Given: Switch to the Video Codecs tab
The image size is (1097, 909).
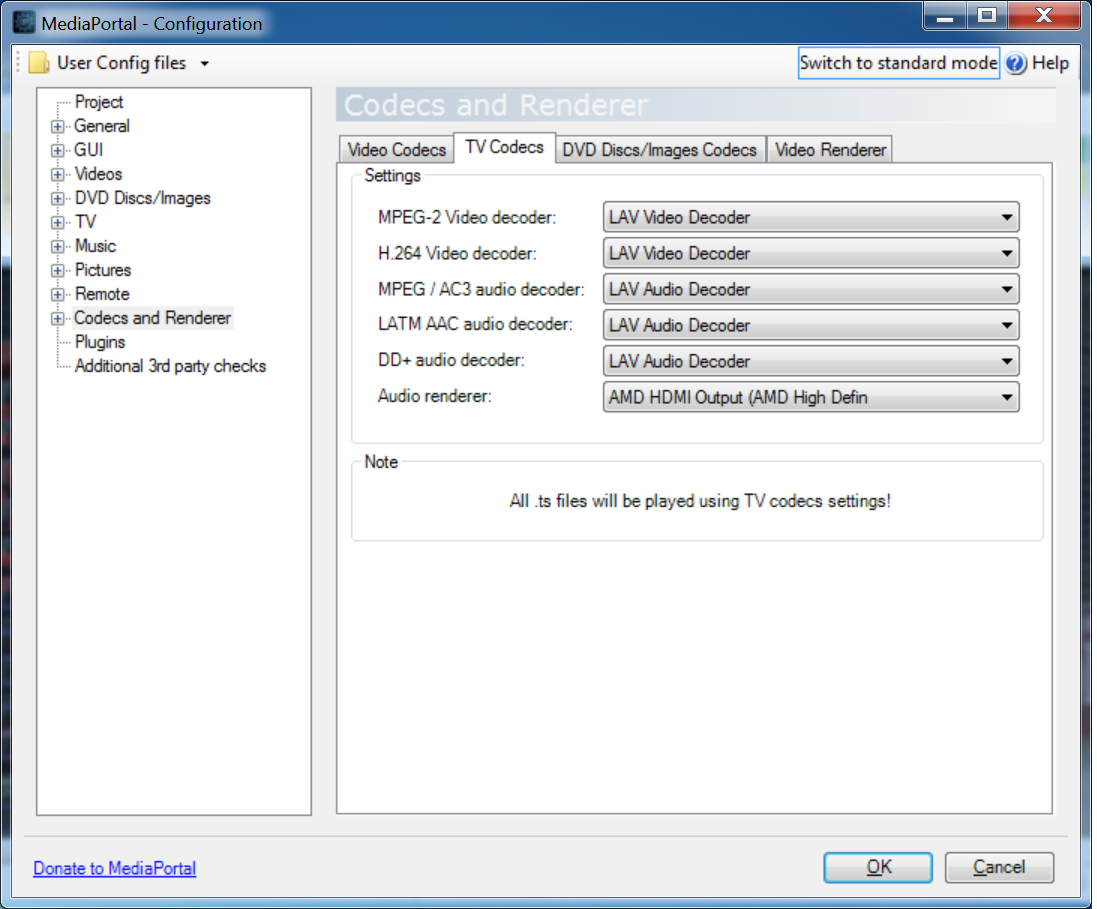Looking at the screenshot, I should pyautogui.click(x=396, y=150).
